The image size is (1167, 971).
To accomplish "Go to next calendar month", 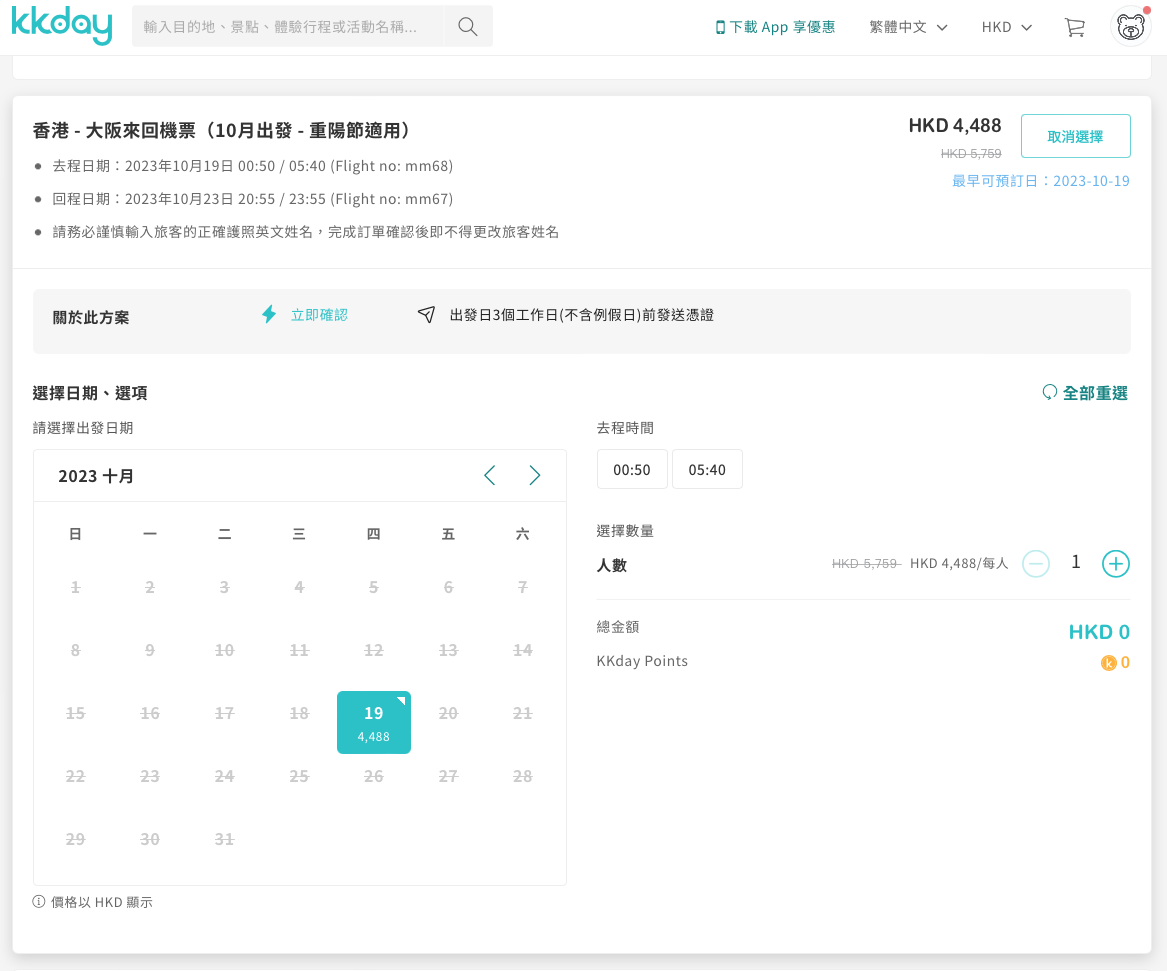I will coord(534,476).
